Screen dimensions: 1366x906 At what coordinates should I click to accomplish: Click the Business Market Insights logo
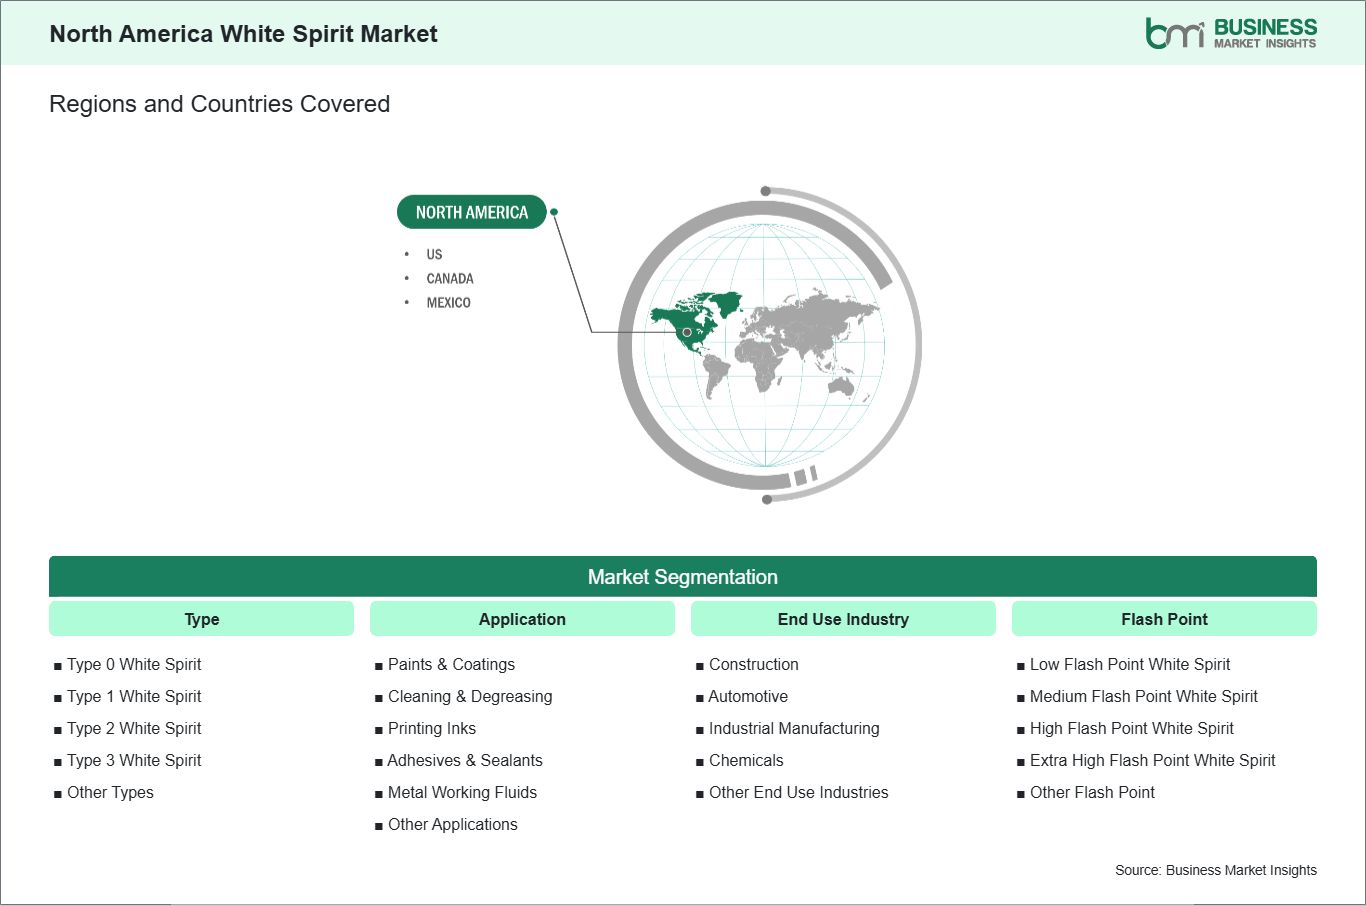pyautogui.click(x=1231, y=33)
